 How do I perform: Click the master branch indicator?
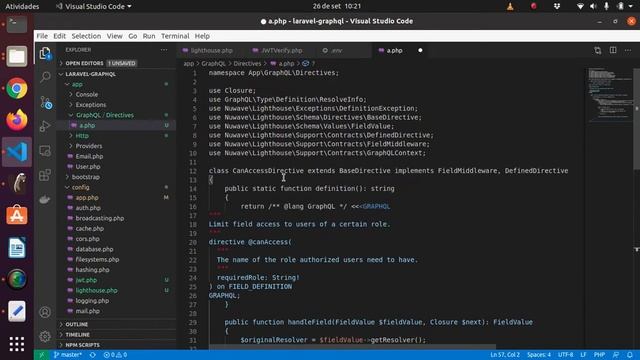(x=67, y=355)
